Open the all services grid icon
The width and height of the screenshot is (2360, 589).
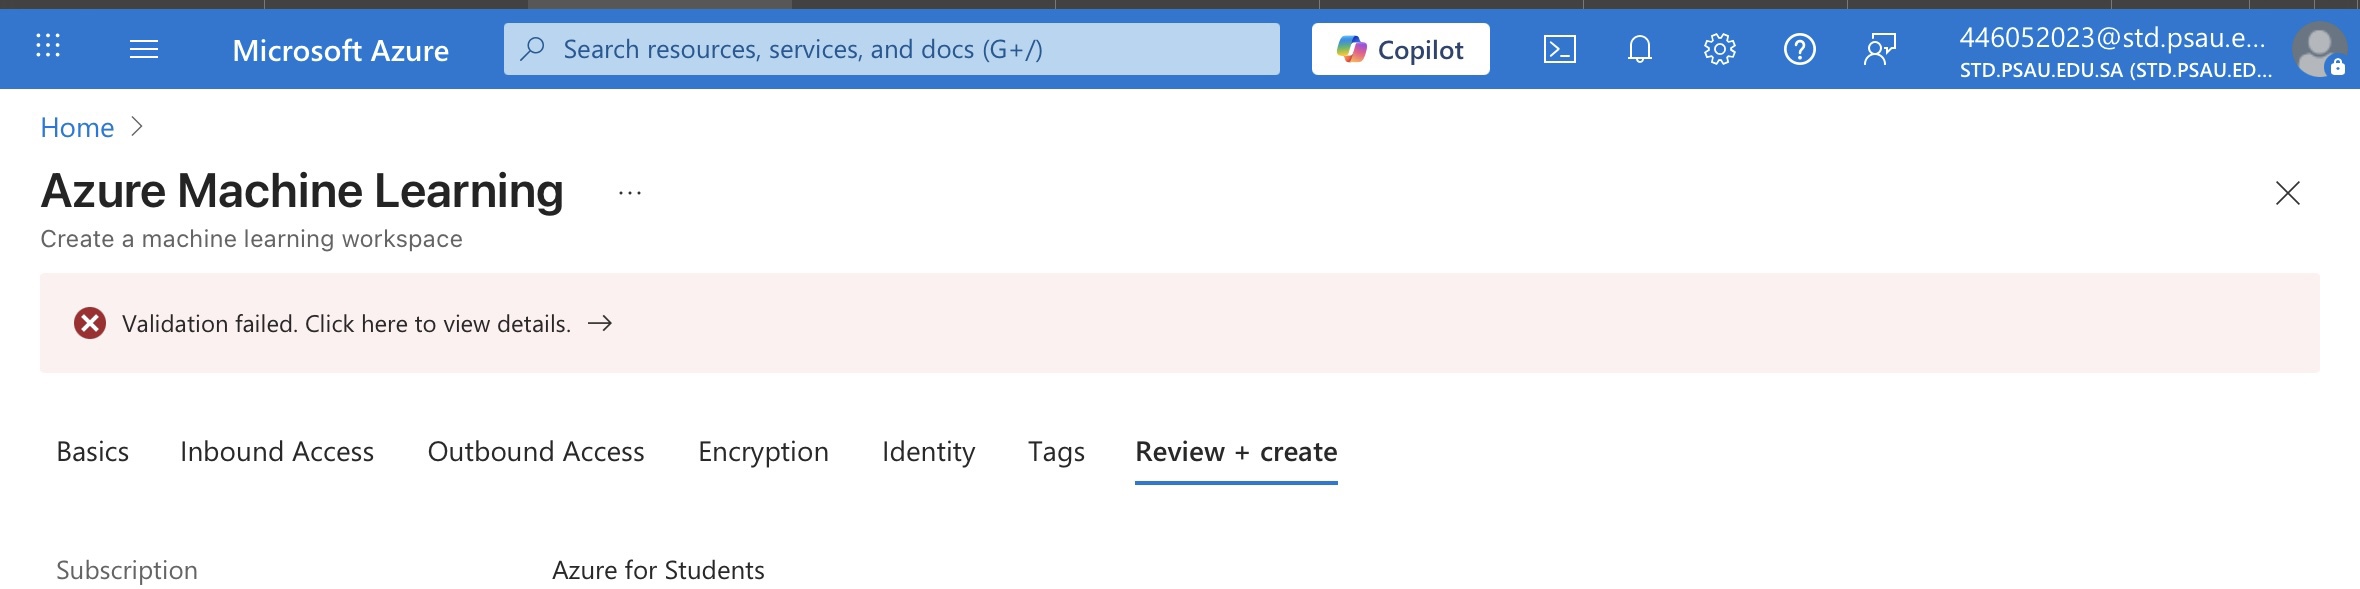48,46
